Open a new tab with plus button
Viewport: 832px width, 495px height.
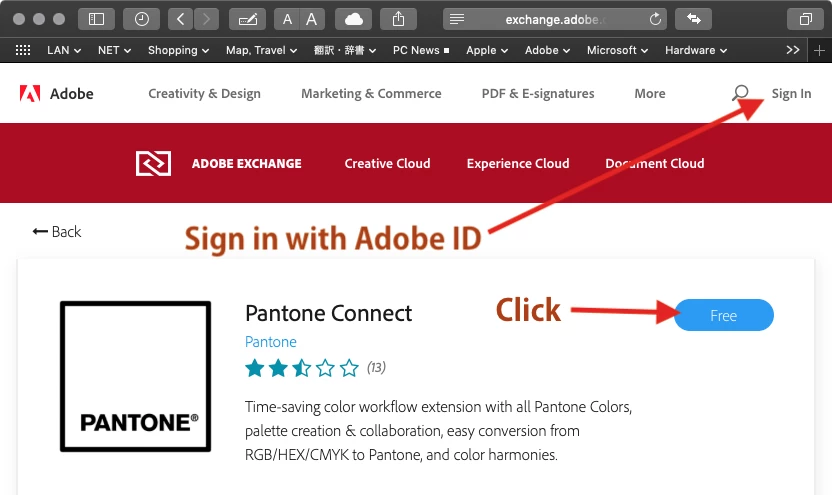click(x=819, y=50)
